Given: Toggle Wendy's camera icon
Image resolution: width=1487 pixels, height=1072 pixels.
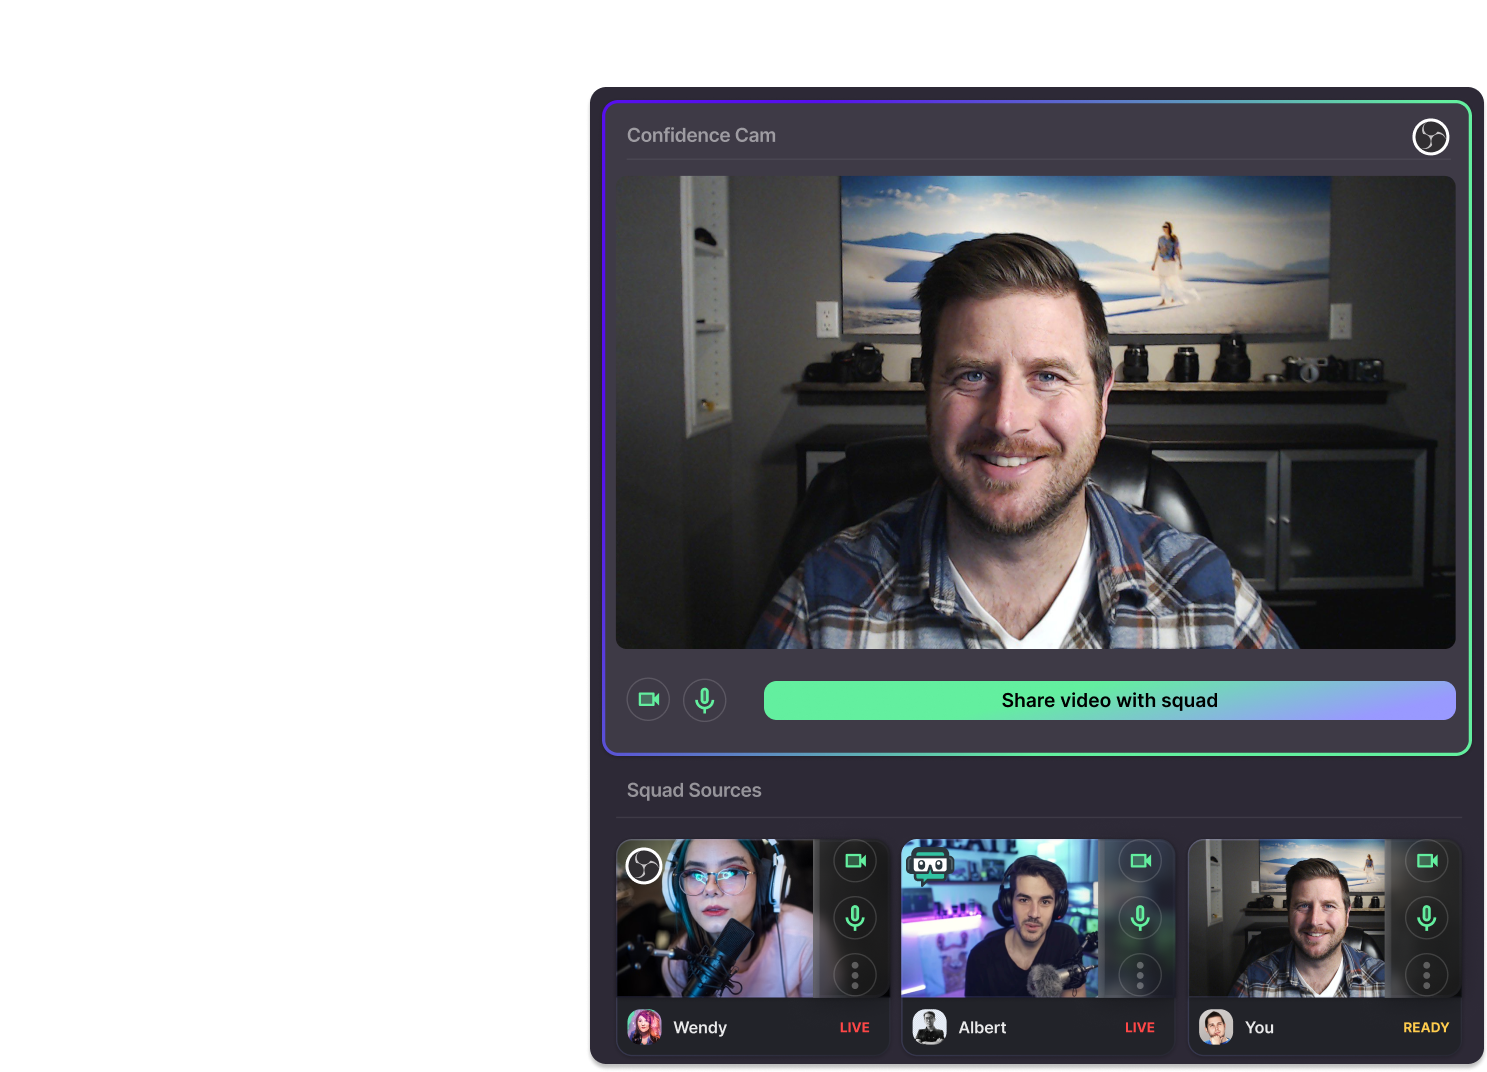Looking at the screenshot, I should click(x=855, y=861).
